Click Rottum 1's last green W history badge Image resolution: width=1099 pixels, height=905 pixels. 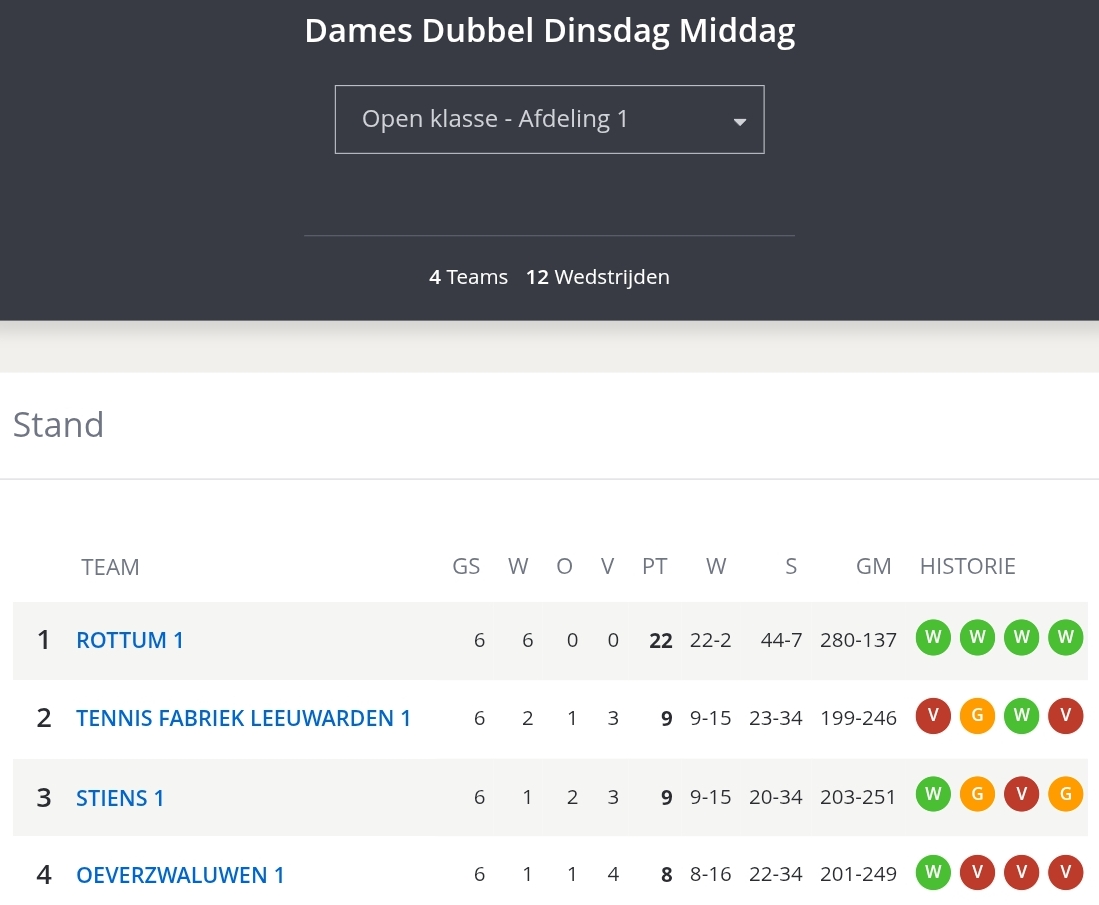coord(1066,638)
